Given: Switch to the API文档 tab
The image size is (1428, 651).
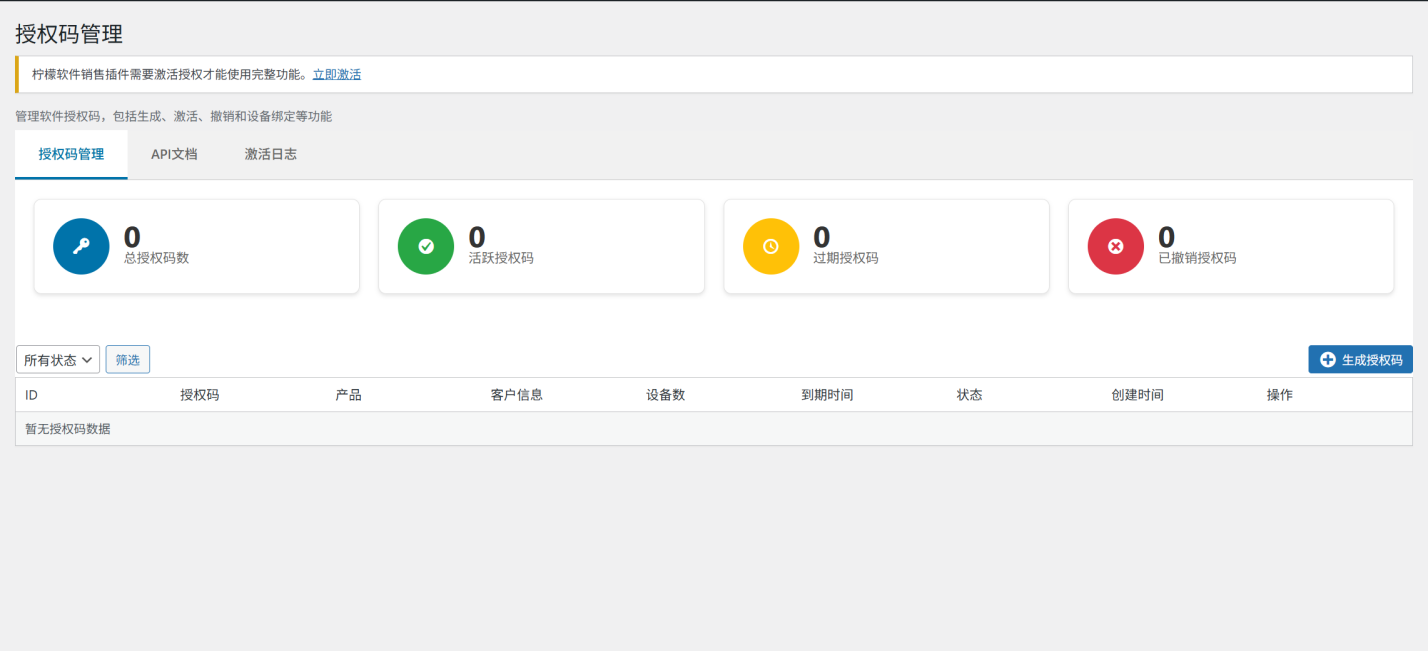Looking at the screenshot, I should point(174,155).
